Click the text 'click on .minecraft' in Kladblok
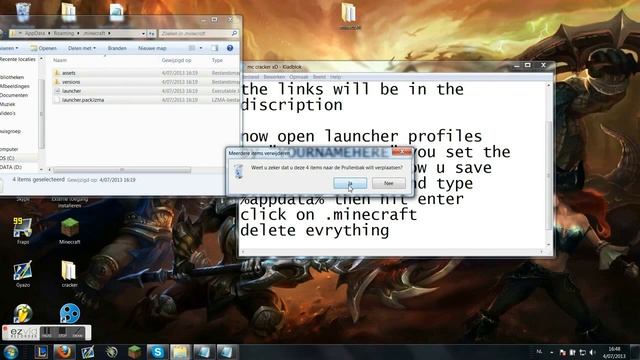Image resolution: width=640 pixels, height=360 pixels. click(x=329, y=215)
